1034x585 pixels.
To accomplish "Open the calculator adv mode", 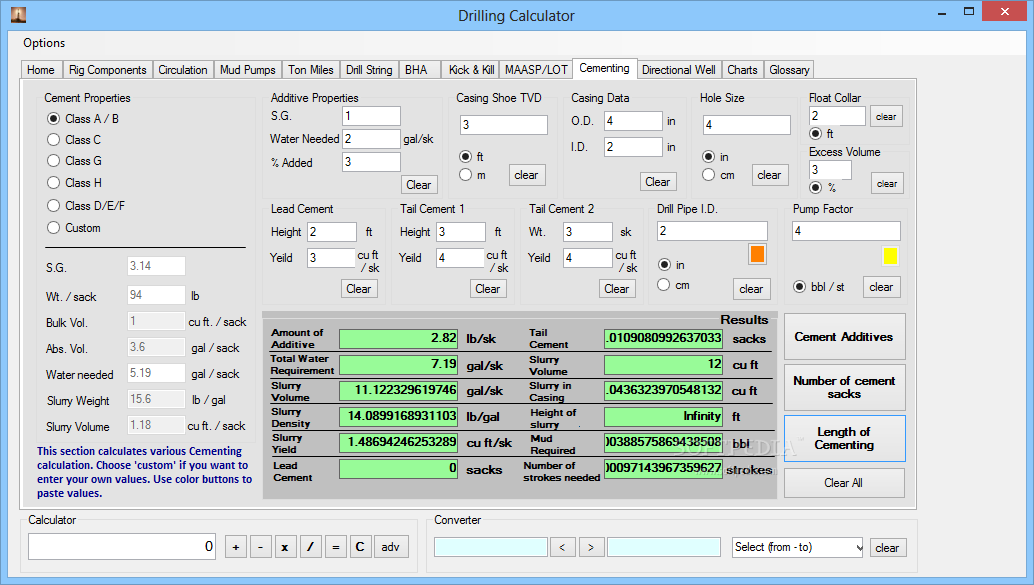I will click(391, 547).
